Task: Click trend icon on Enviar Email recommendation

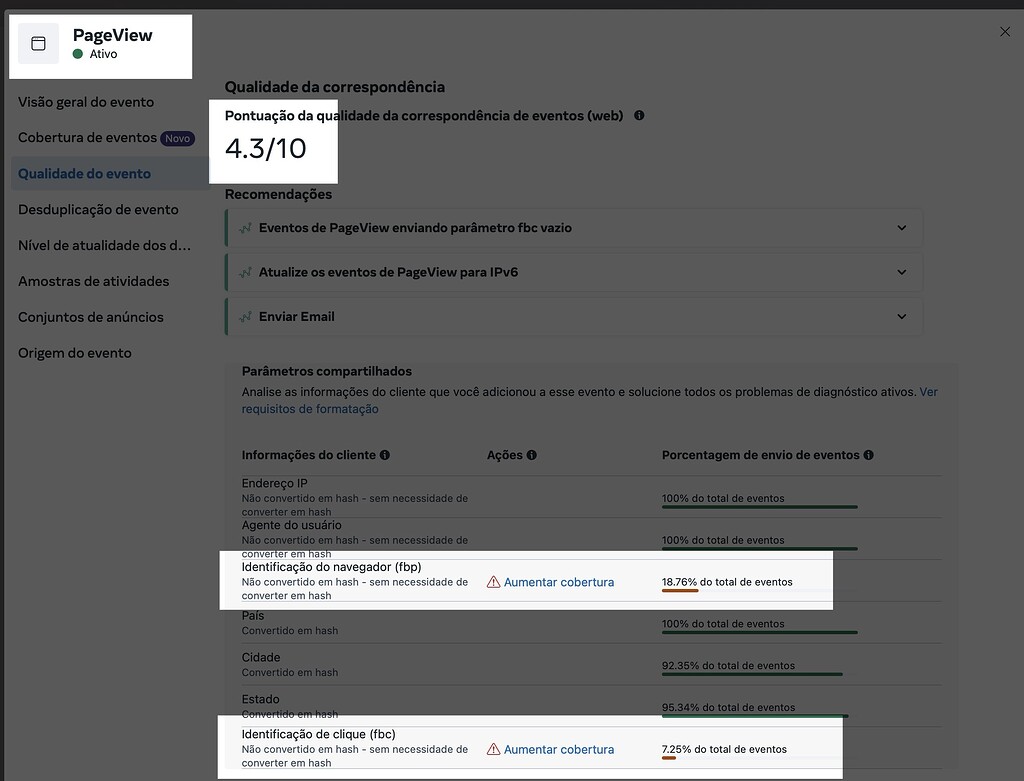Action: 246,316
